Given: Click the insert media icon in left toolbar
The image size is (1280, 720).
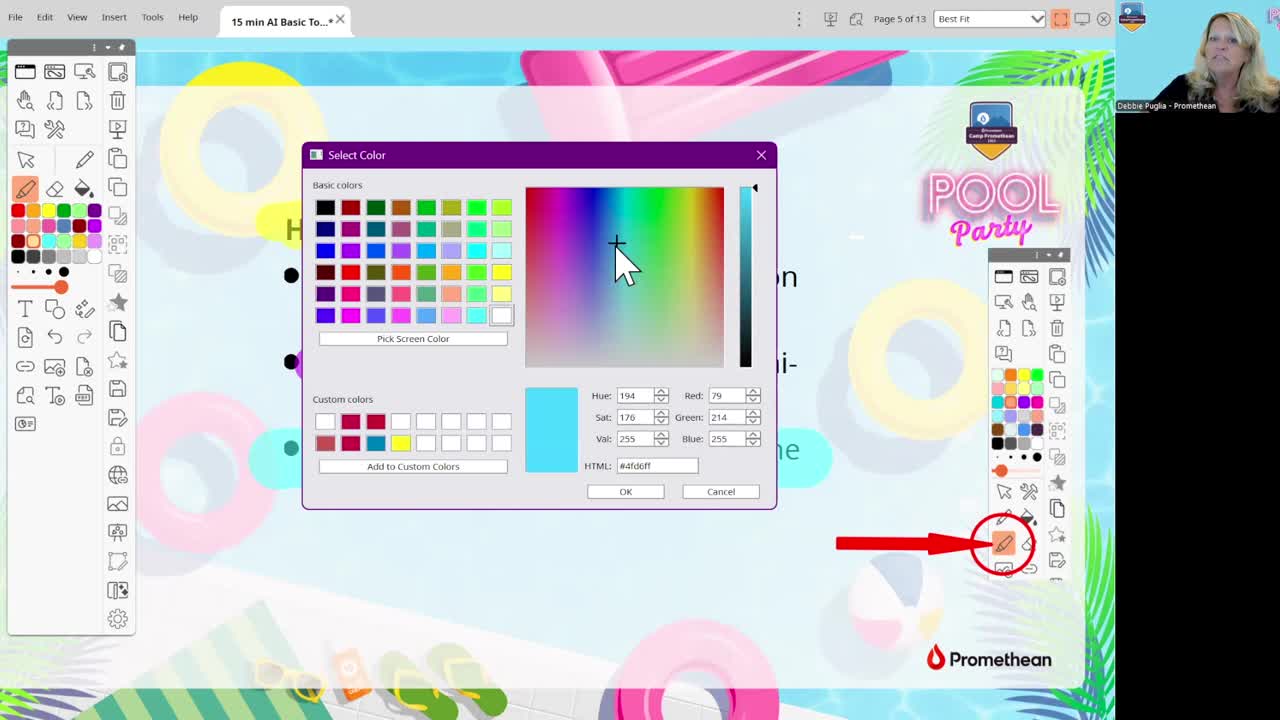Looking at the screenshot, I should (55, 367).
